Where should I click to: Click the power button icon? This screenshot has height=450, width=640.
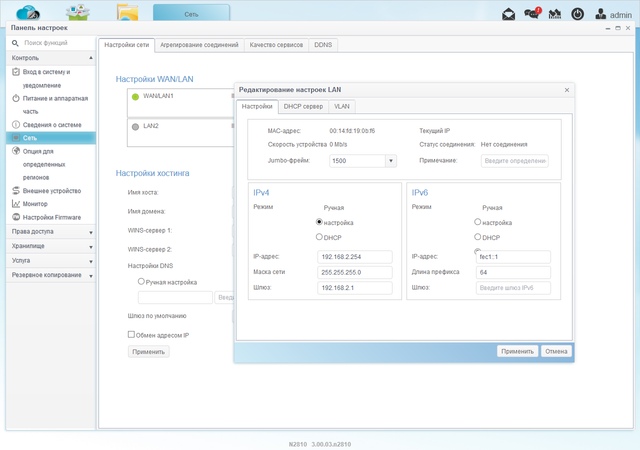(577, 14)
